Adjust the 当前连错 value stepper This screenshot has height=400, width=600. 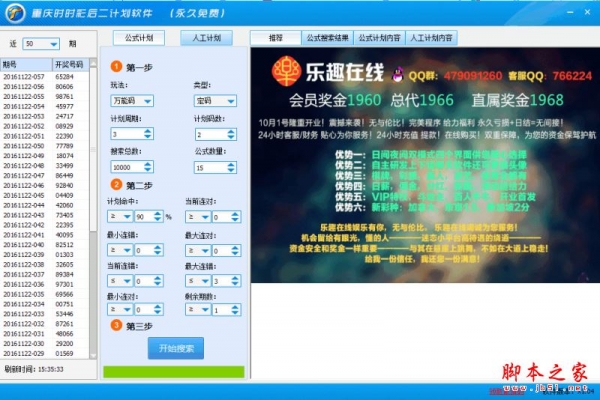click(x=158, y=281)
